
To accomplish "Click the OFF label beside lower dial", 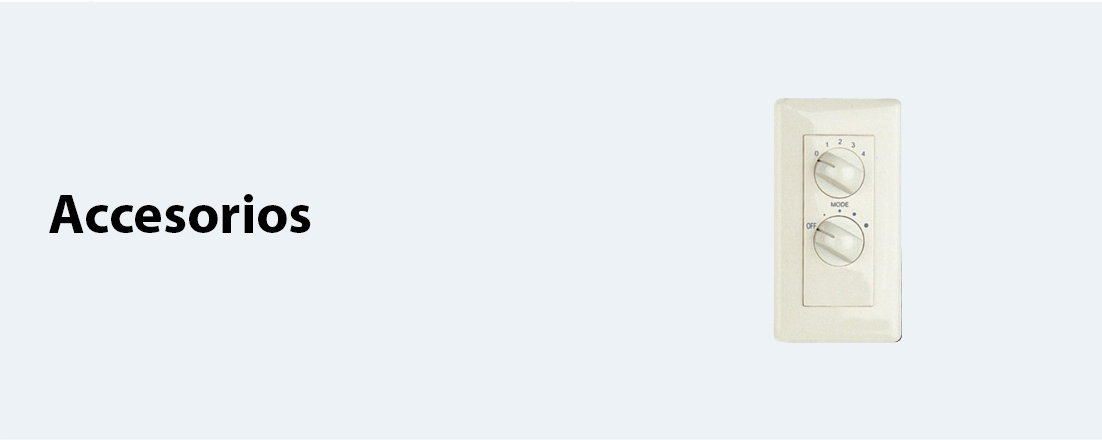I will (811, 226).
